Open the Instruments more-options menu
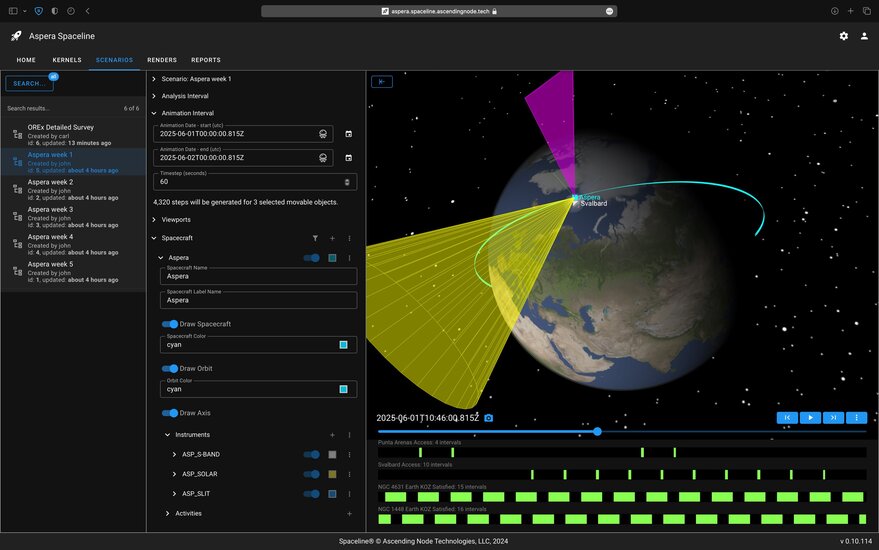879x550 pixels. 349,435
